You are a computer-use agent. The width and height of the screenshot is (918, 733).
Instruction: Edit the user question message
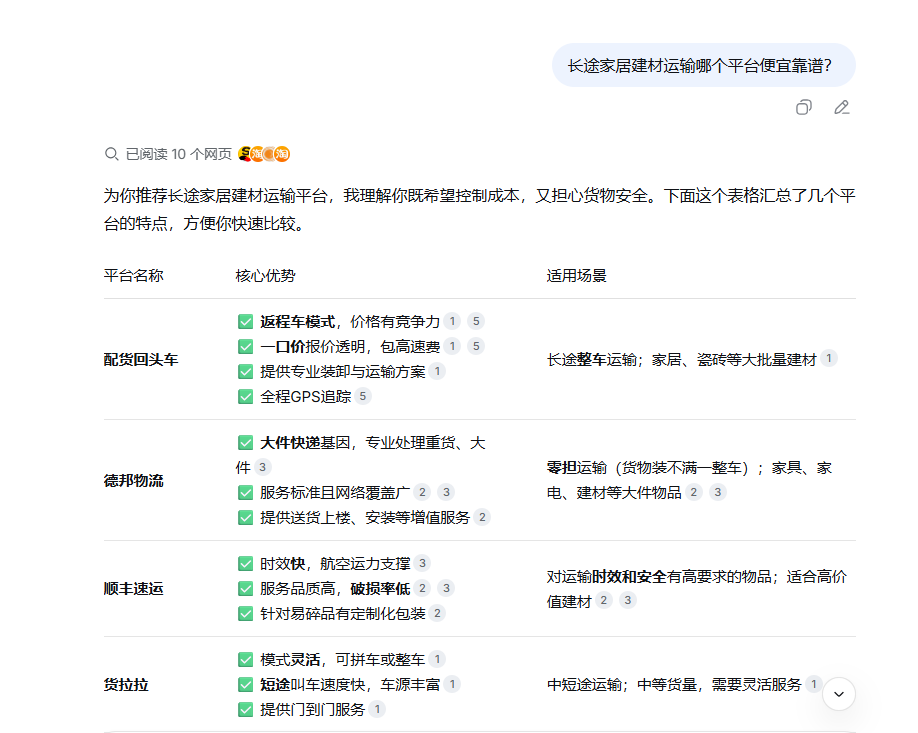point(842,107)
